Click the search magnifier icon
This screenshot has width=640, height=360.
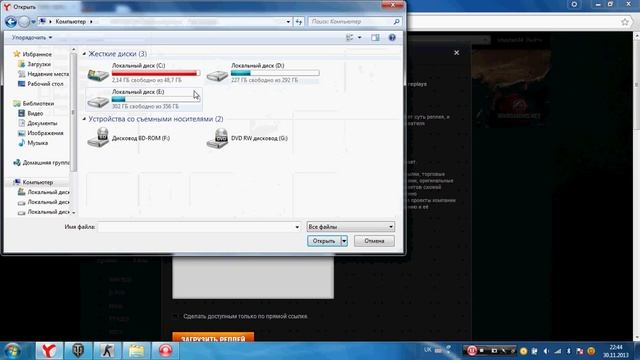(x=396, y=22)
